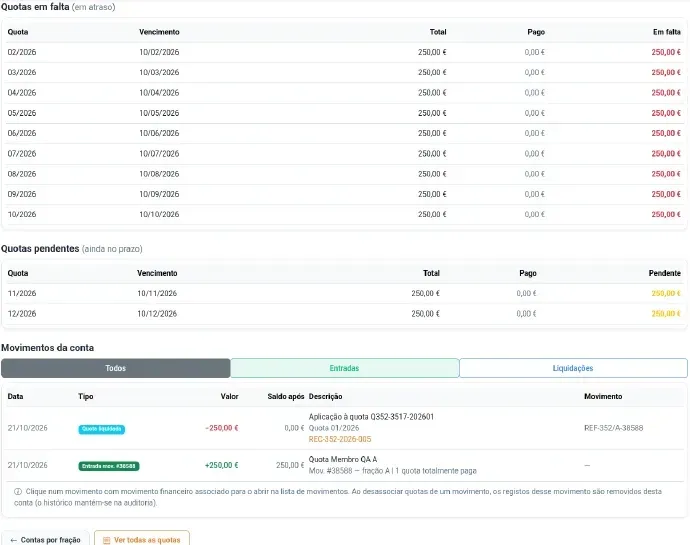The height and width of the screenshot is (545, 690).
Task: Click the info icon in the movements note
Action: 18,491
